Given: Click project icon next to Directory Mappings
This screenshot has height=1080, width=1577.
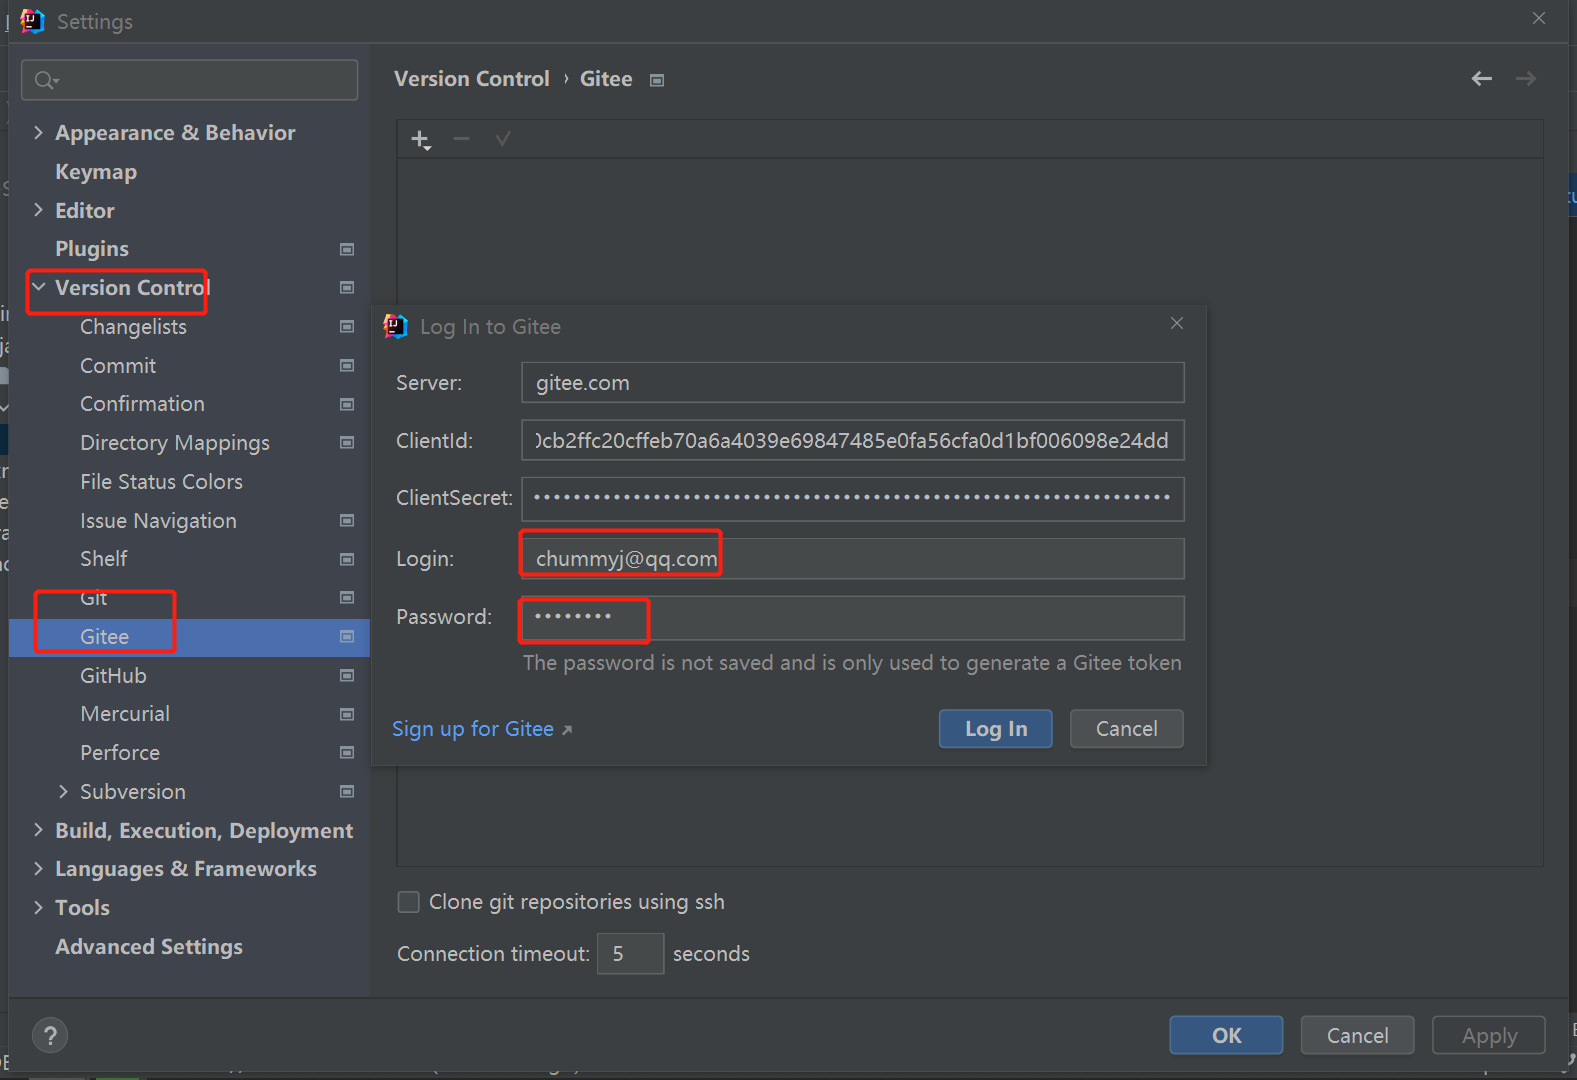Looking at the screenshot, I should point(347,443).
